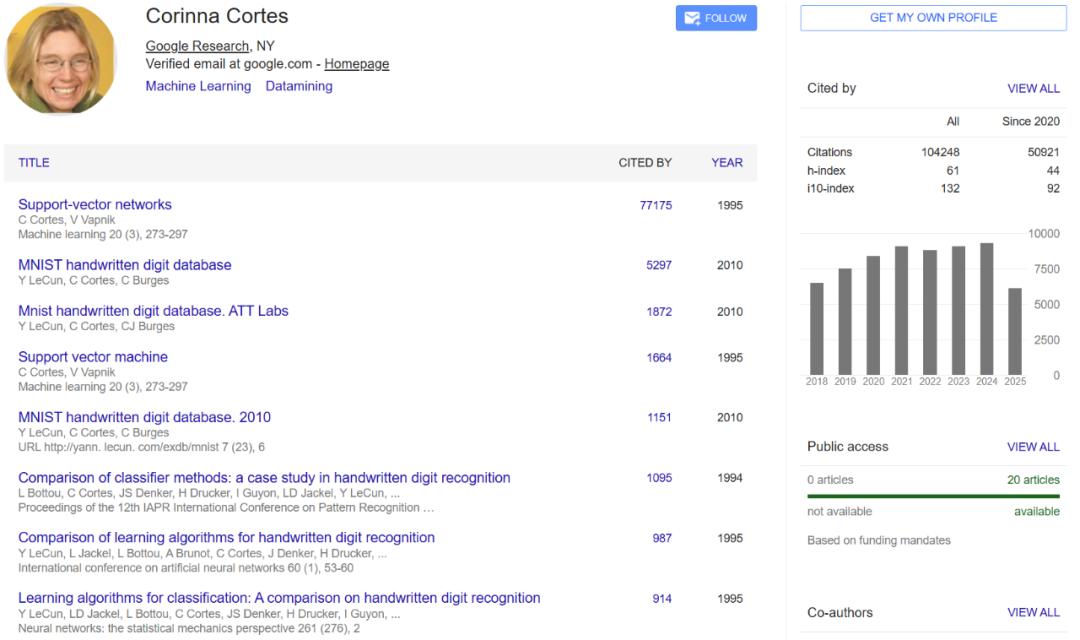This screenshot has height=640, width=1080.
Task: Click Get My Own Profile button
Action: (933, 18)
